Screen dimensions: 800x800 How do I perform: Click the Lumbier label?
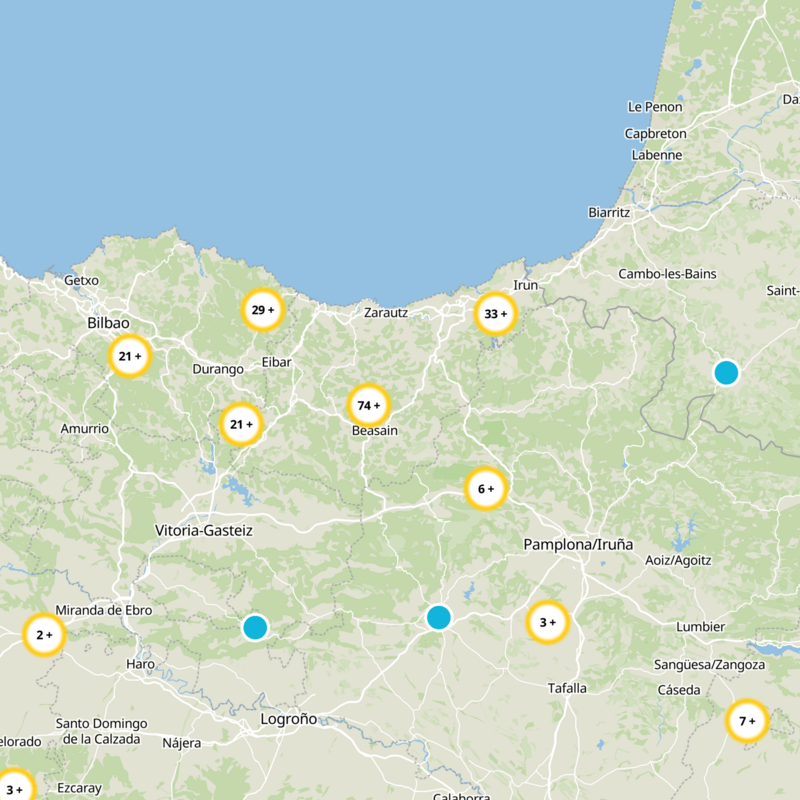click(x=700, y=627)
